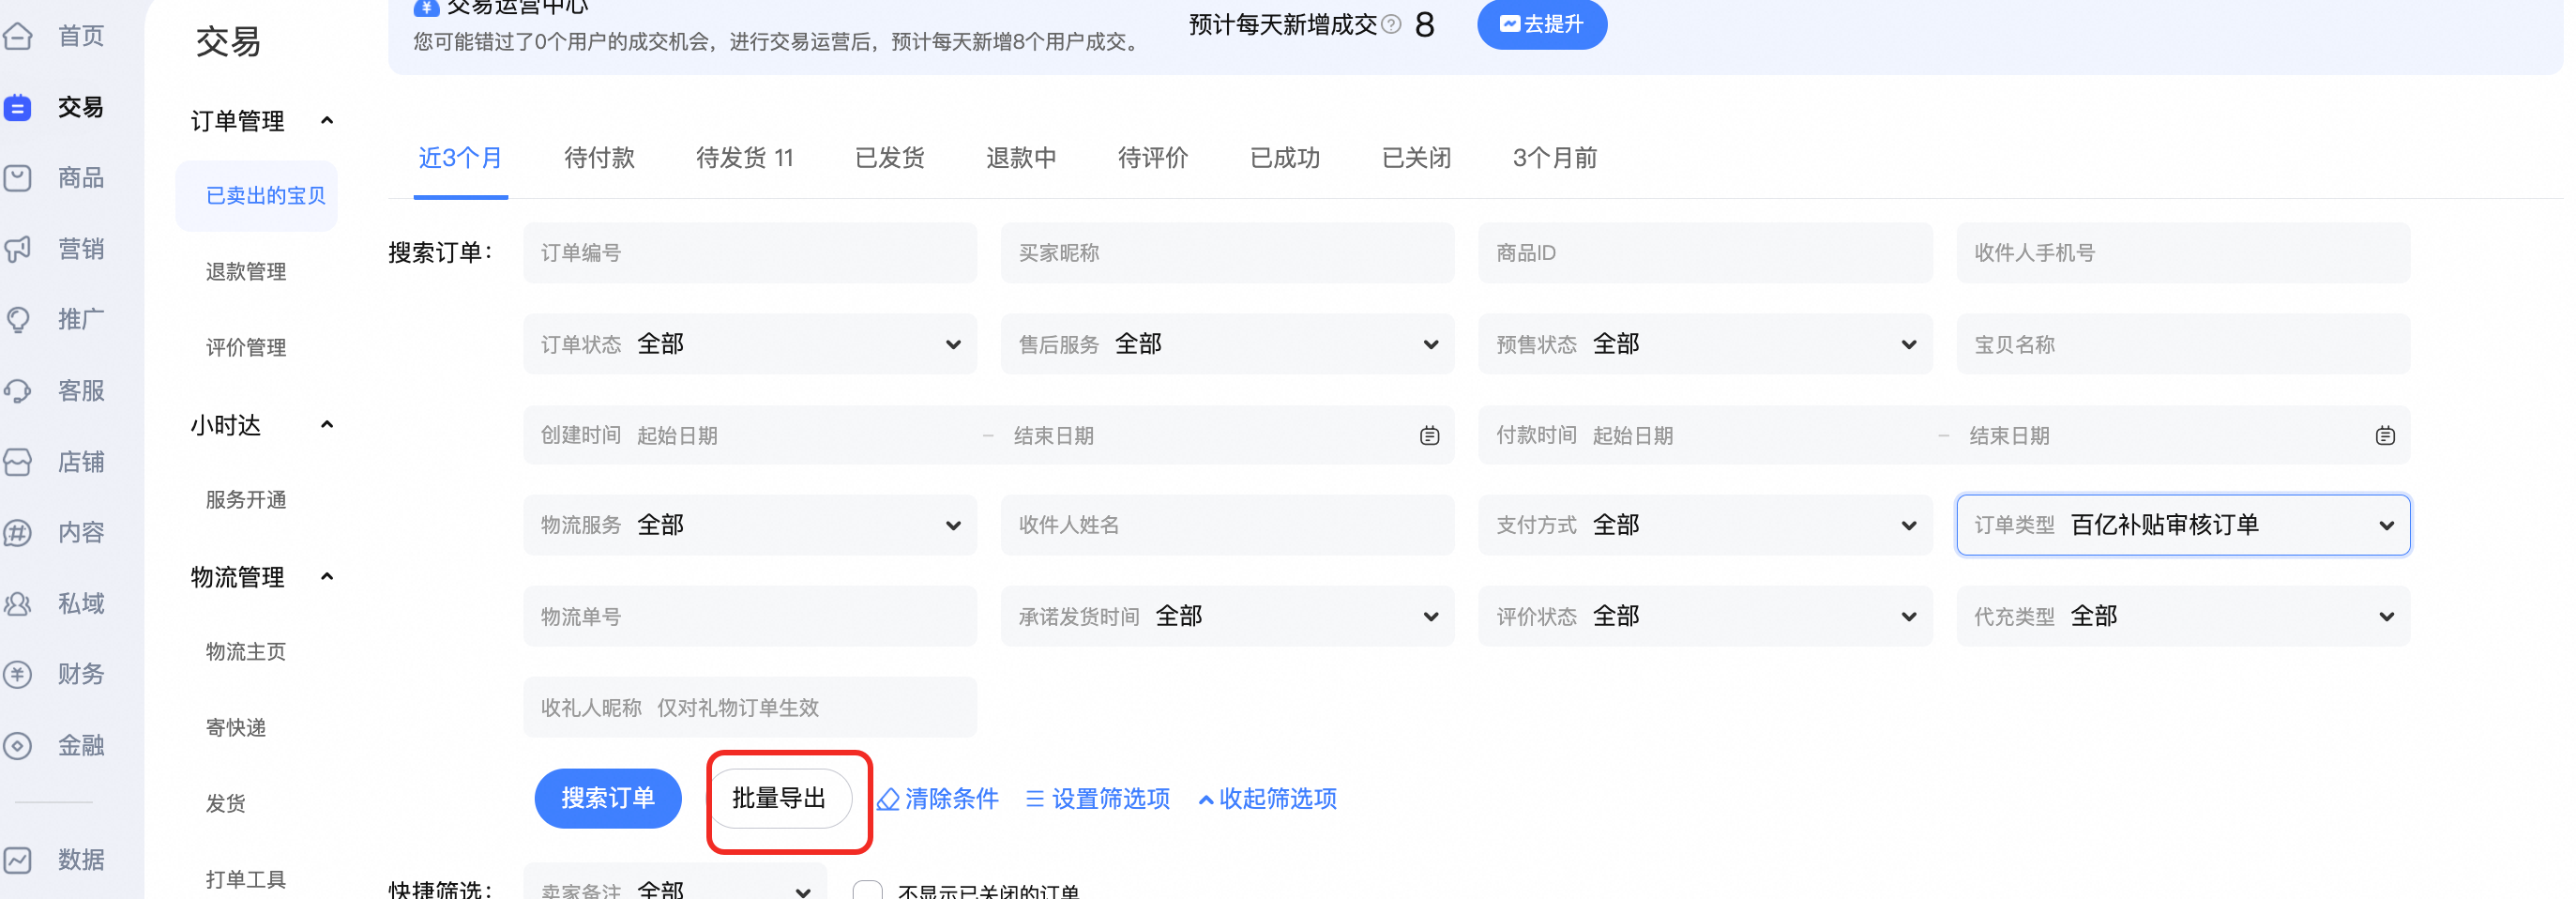This screenshot has height=899, width=2576.
Task: Open the 推广 lightbulb icon
Action: 18,320
